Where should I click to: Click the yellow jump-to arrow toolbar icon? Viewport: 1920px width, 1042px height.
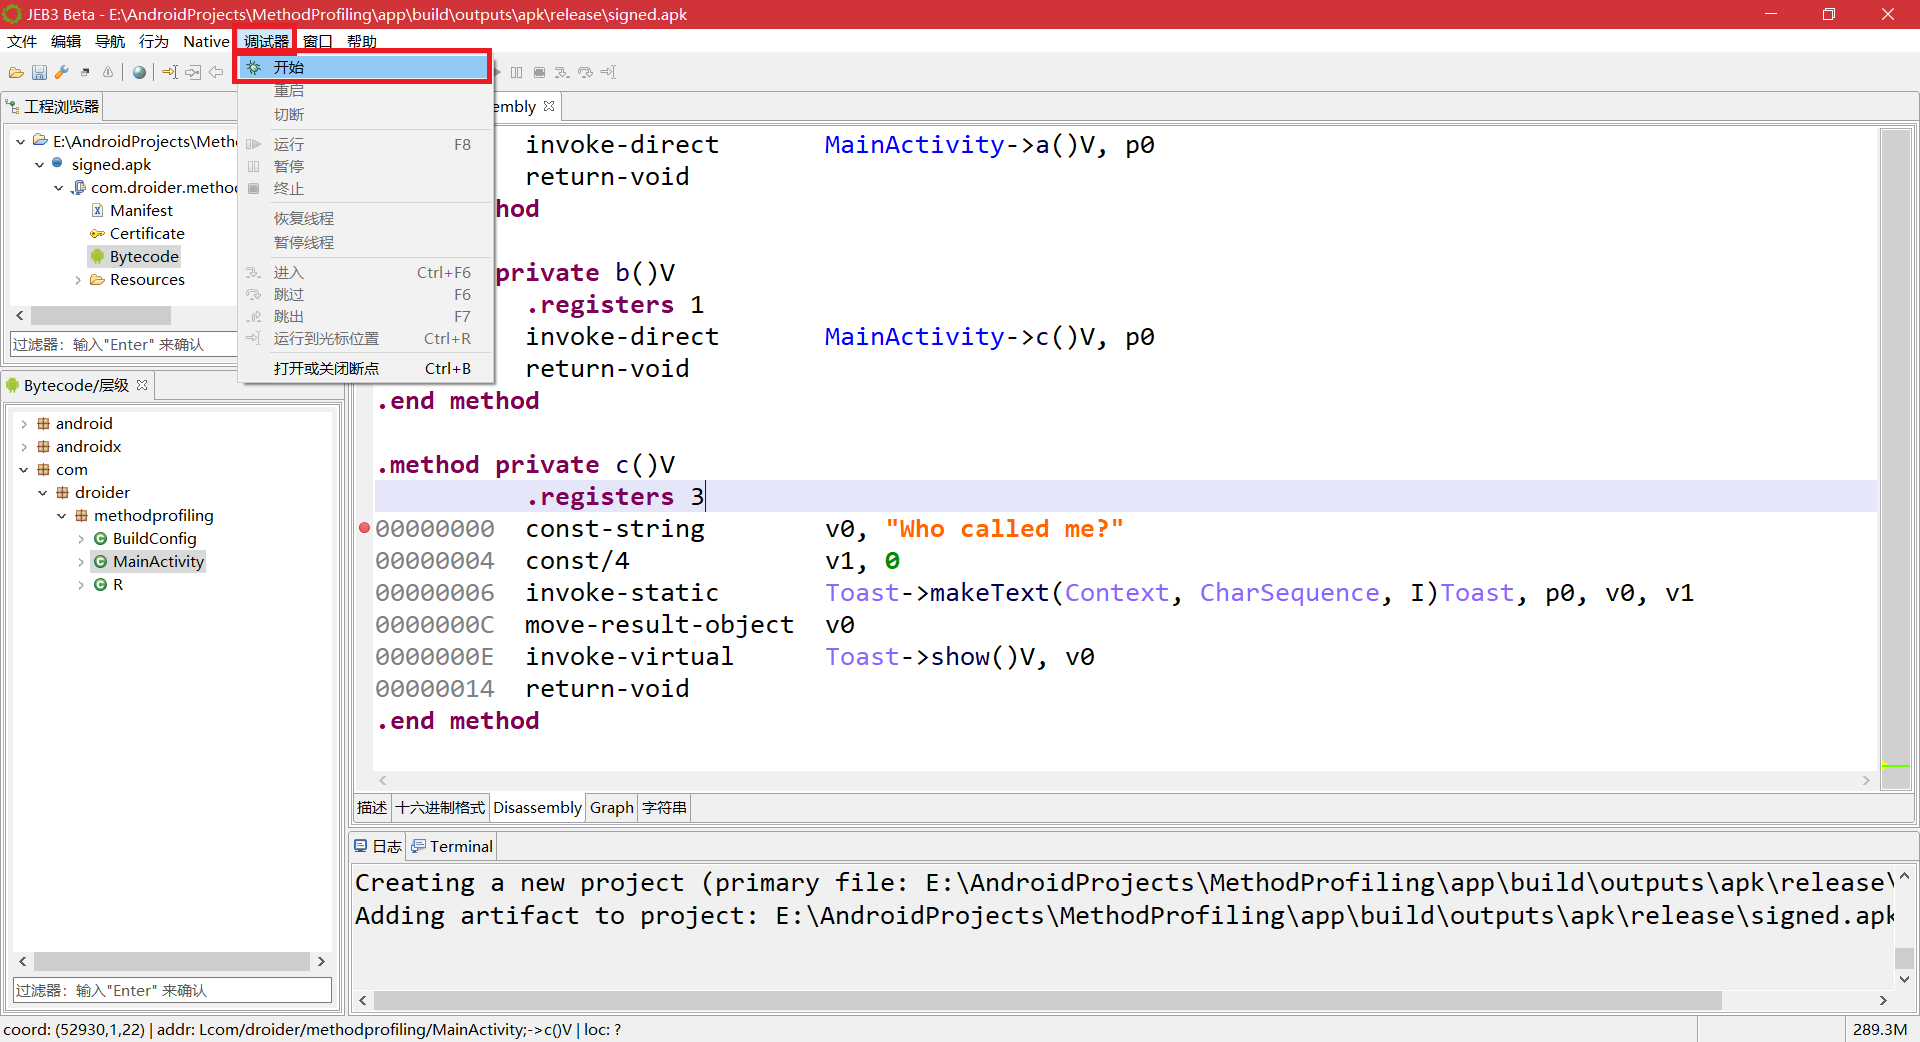click(170, 72)
